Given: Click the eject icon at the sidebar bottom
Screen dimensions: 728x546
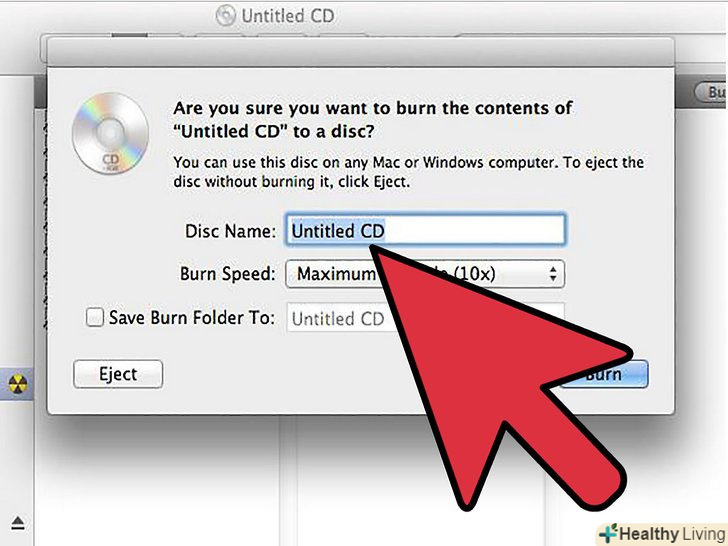Looking at the screenshot, I should coord(18,522).
